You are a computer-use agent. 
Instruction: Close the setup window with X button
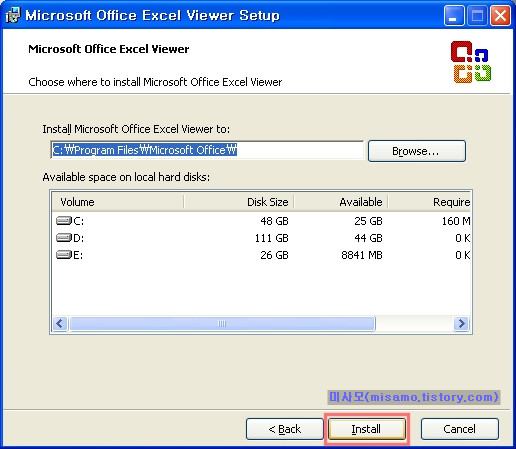coord(500,15)
